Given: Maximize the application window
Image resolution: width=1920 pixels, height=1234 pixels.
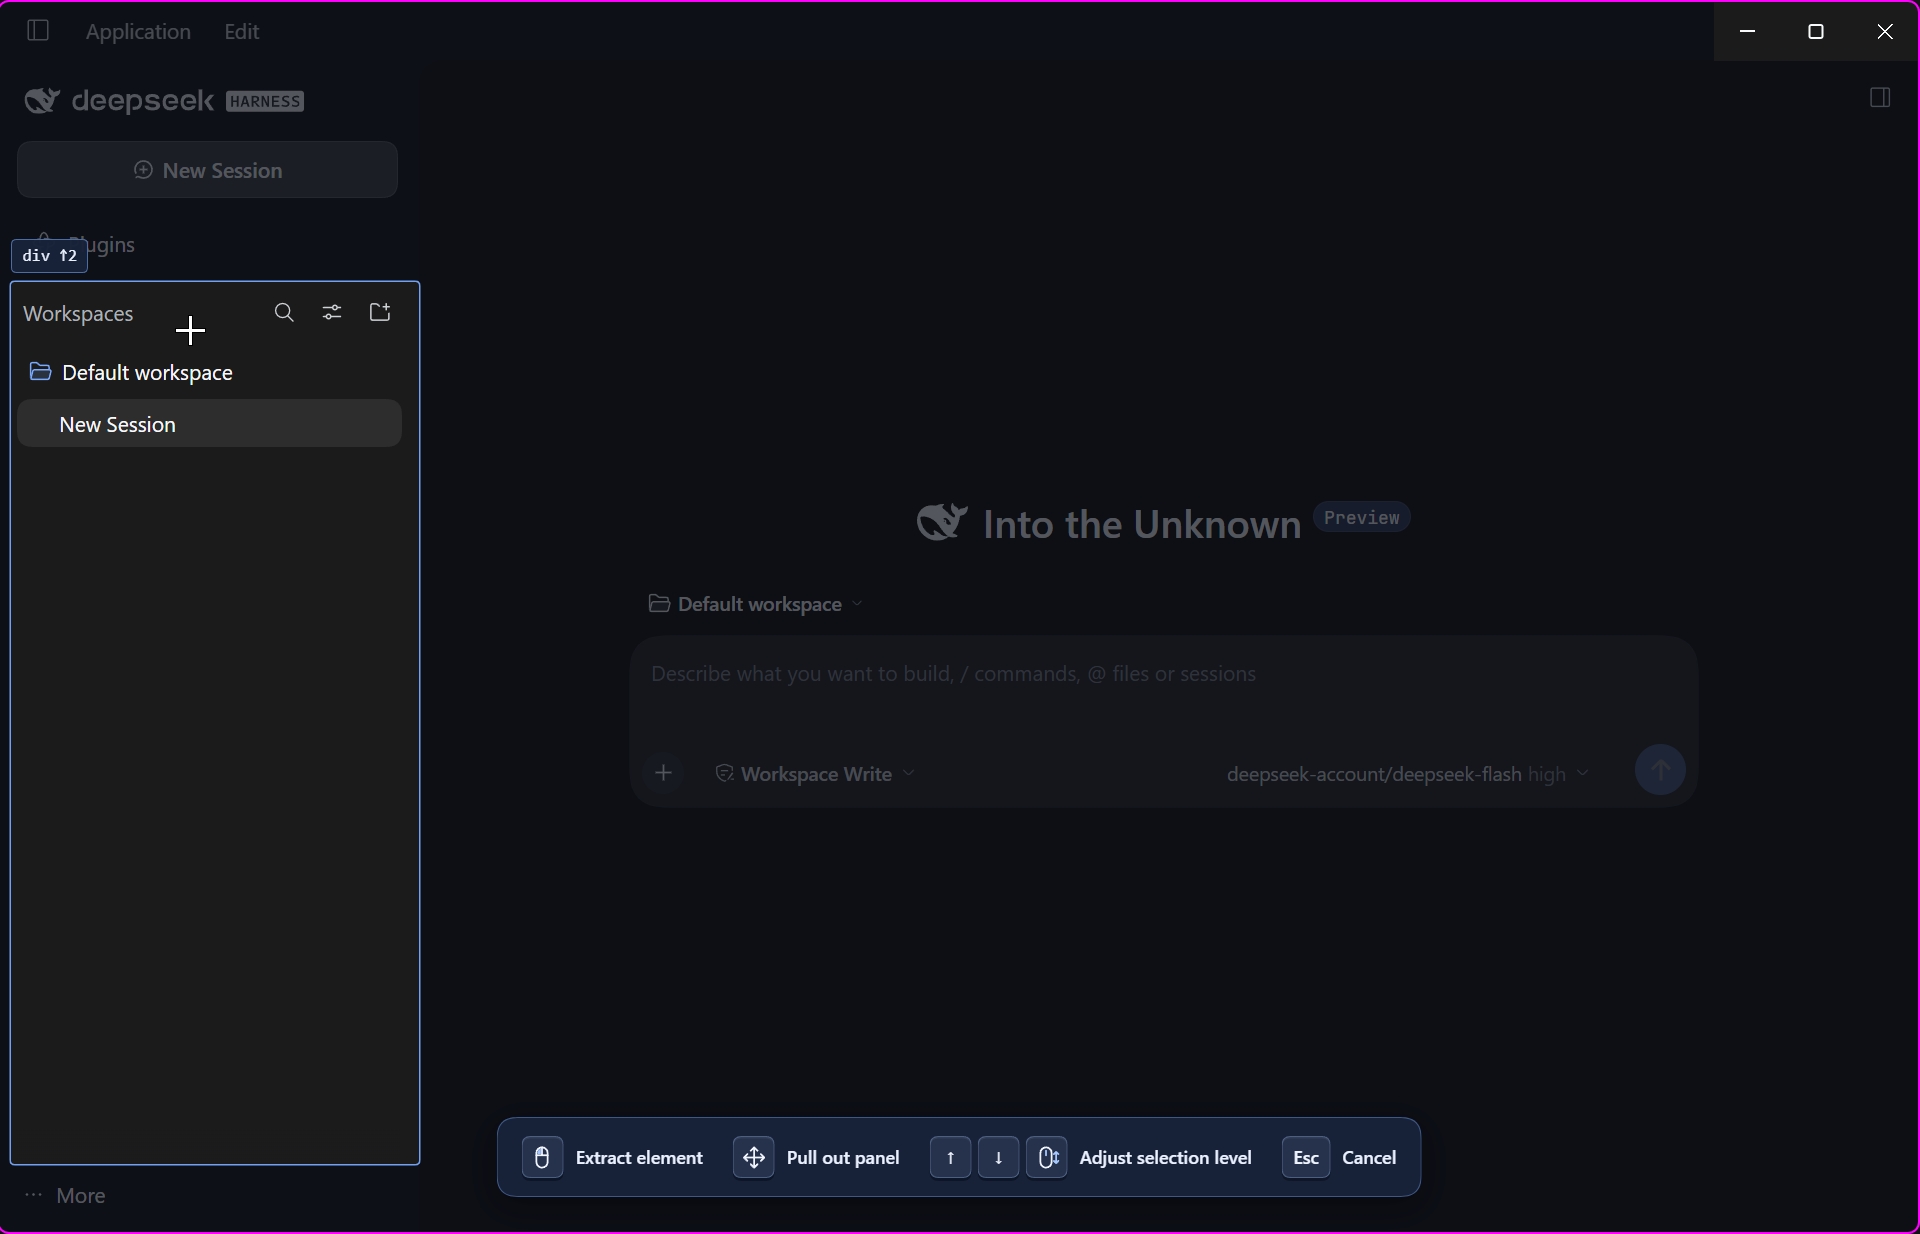Looking at the screenshot, I should (x=1816, y=31).
